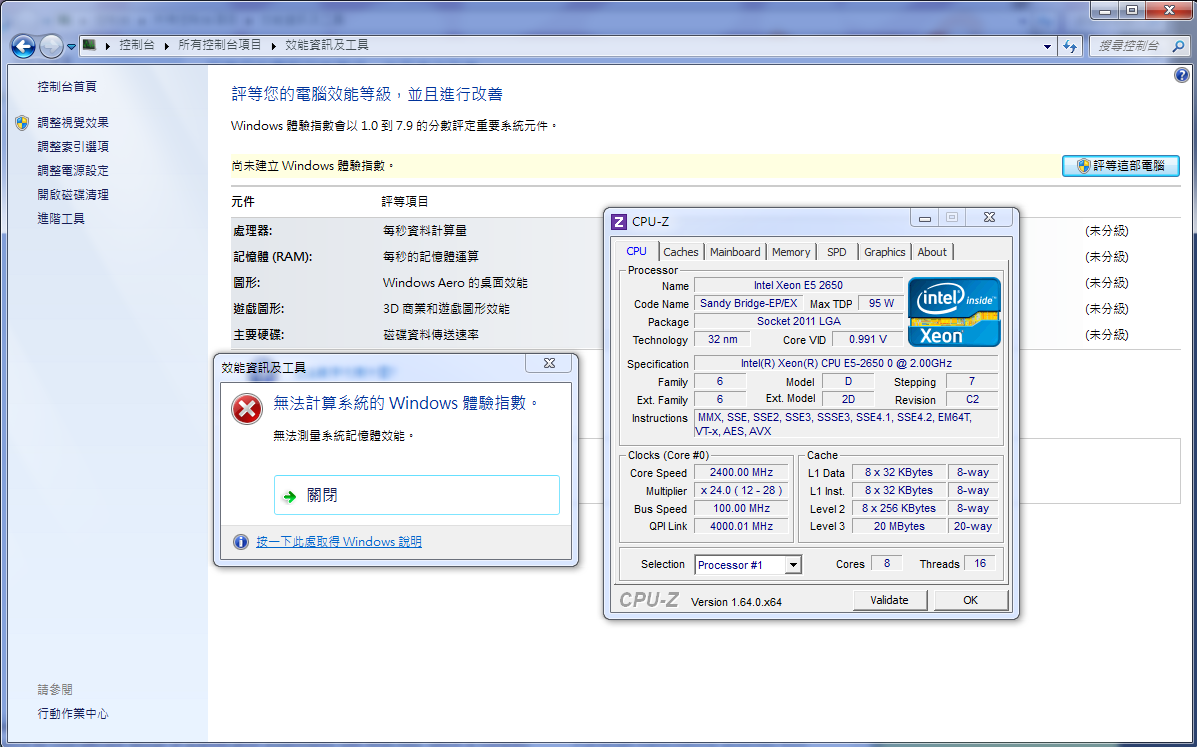Click the search magnifier icon
This screenshot has width=1197, height=747.
click(x=1179, y=46)
